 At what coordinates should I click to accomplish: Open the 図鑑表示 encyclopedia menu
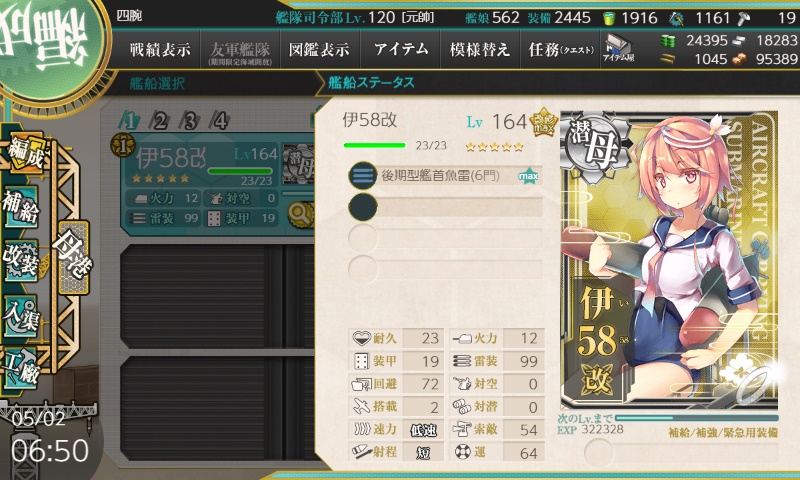click(319, 49)
